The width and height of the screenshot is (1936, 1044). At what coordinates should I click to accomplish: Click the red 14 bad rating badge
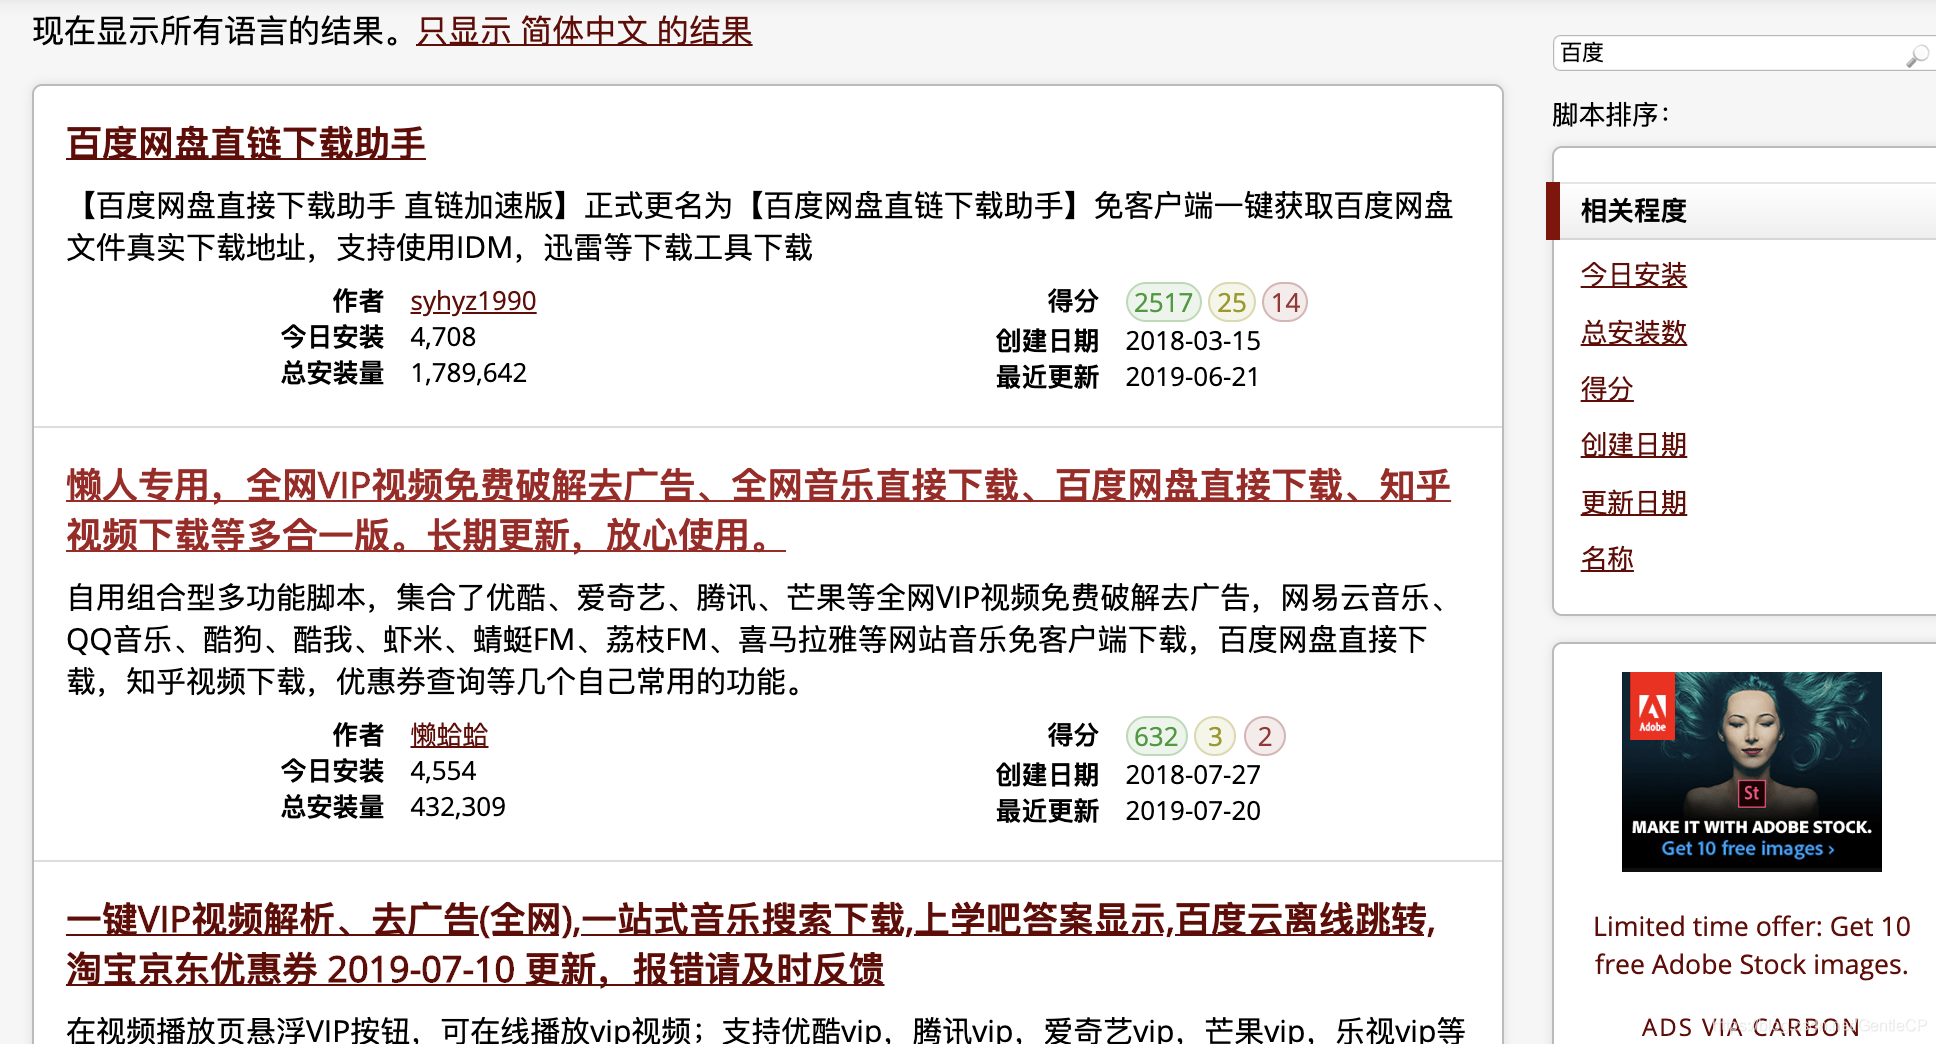[1285, 302]
